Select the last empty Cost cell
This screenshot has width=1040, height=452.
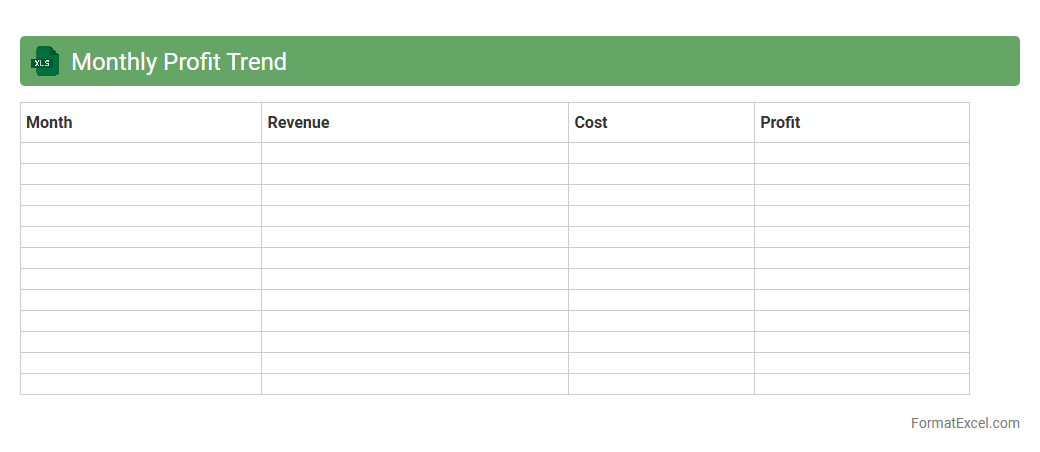661,384
